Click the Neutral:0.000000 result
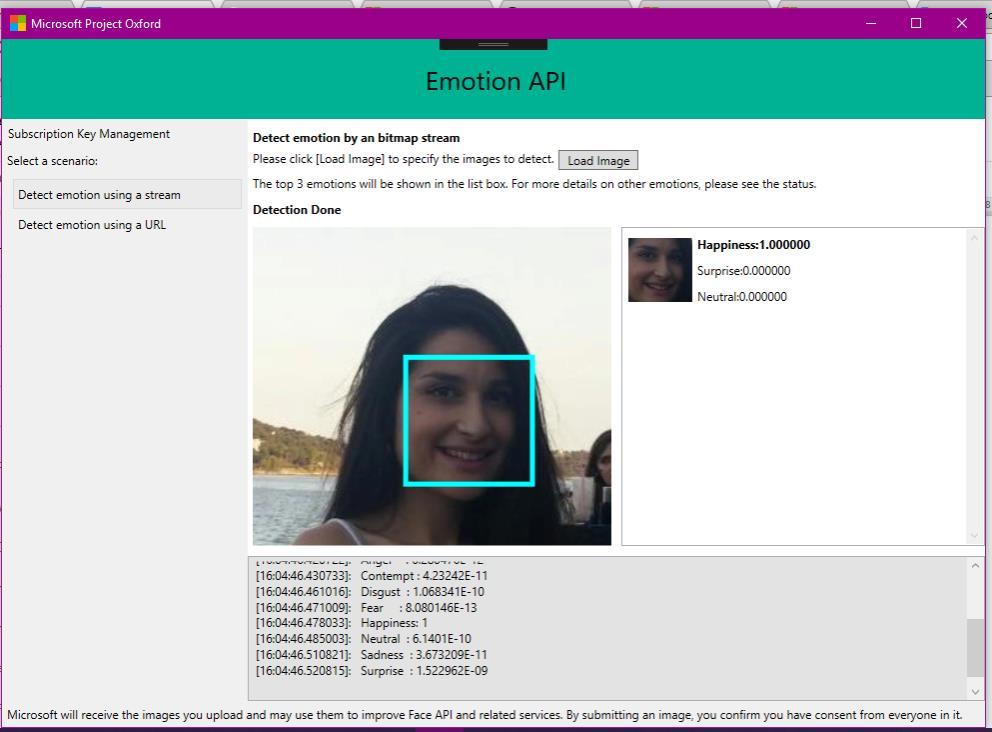992x732 pixels. tap(741, 297)
